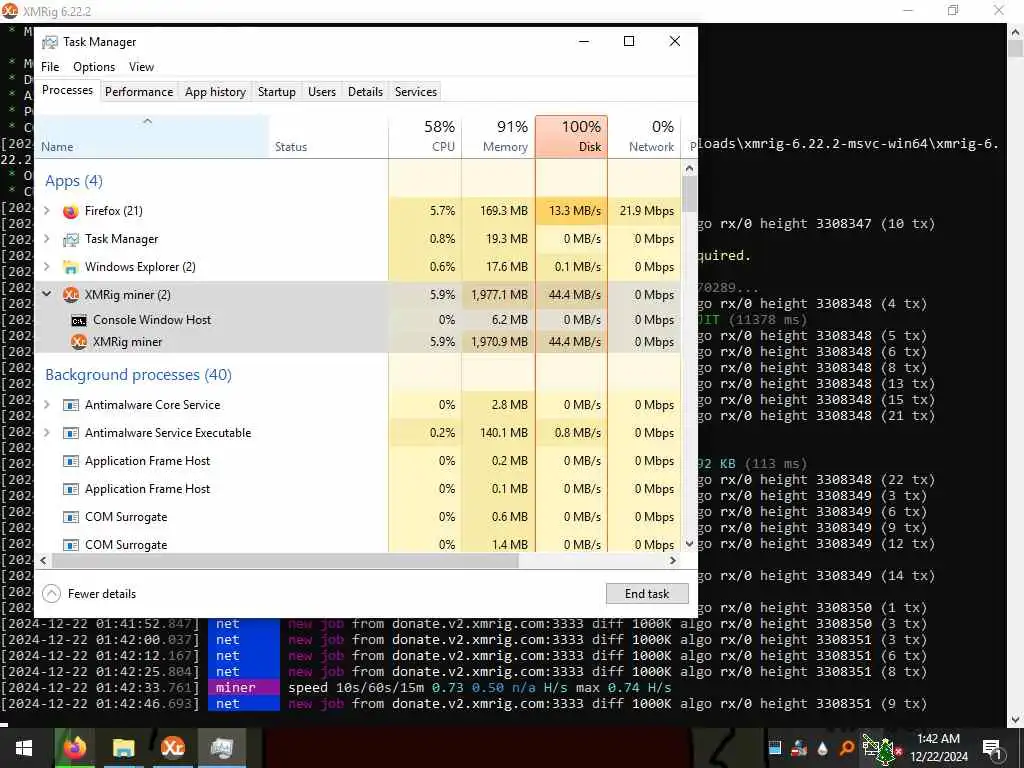Viewport: 1024px width, 768px height.
Task: Expand the Windows Explorer process group
Action: pos(47,266)
